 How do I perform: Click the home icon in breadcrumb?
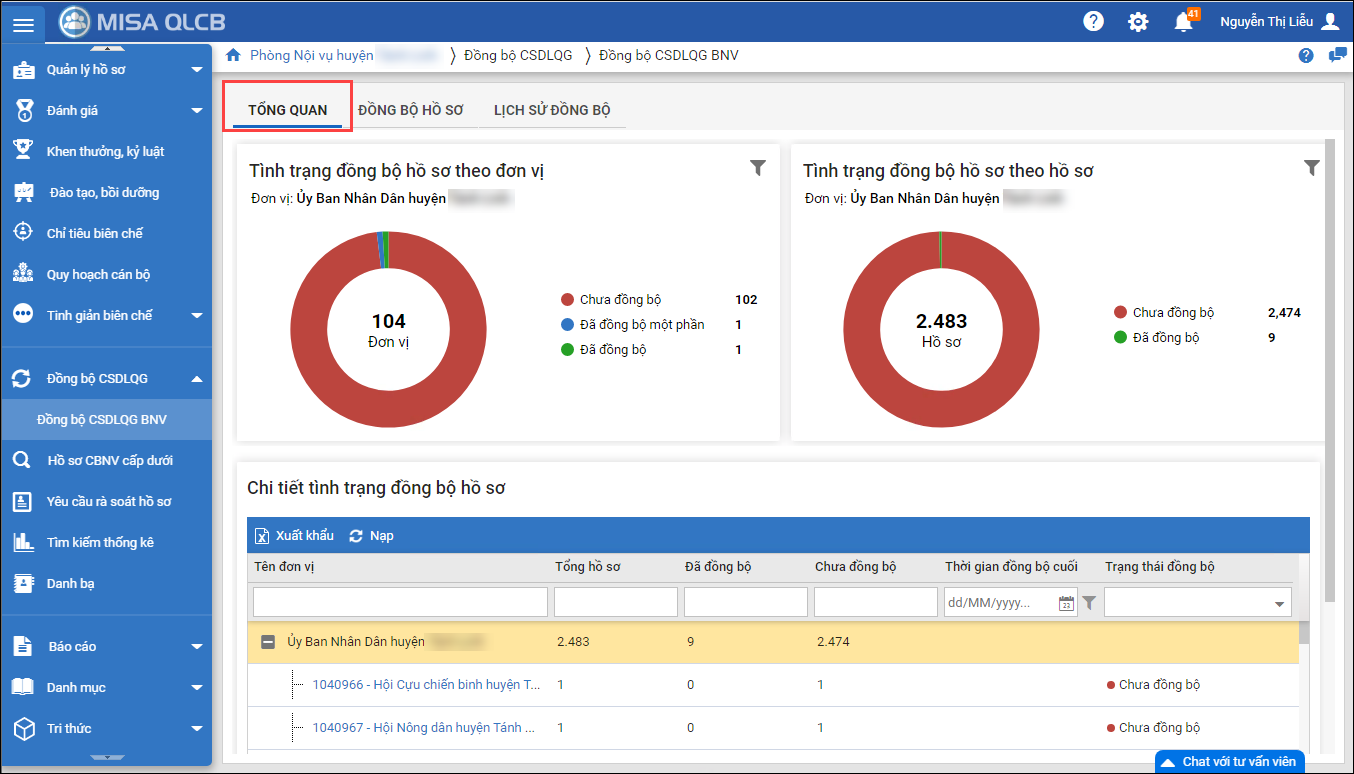[233, 55]
